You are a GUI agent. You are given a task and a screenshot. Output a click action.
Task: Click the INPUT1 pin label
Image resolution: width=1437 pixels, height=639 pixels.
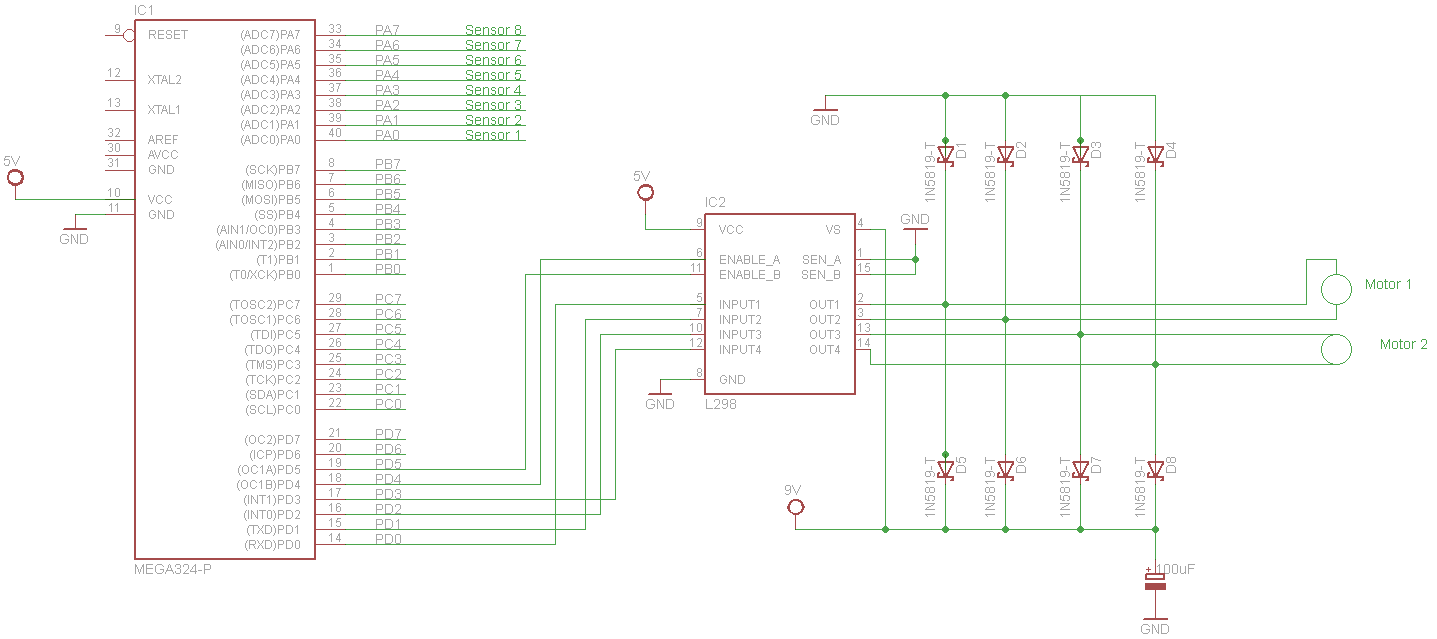[740, 304]
